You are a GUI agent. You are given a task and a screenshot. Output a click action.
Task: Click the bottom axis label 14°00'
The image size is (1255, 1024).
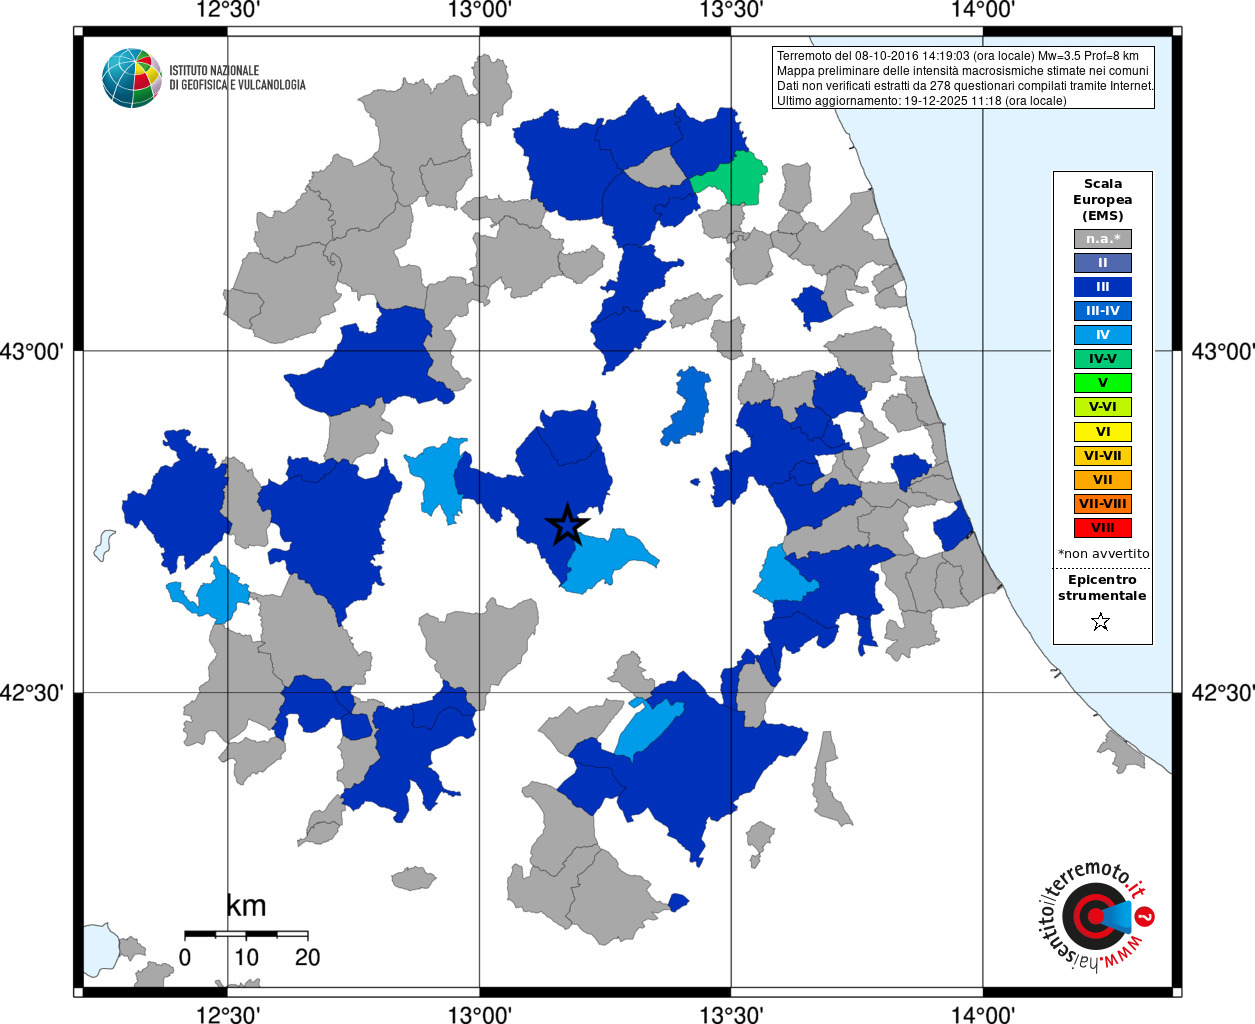pyautogui.click(x=983, y=1015)
